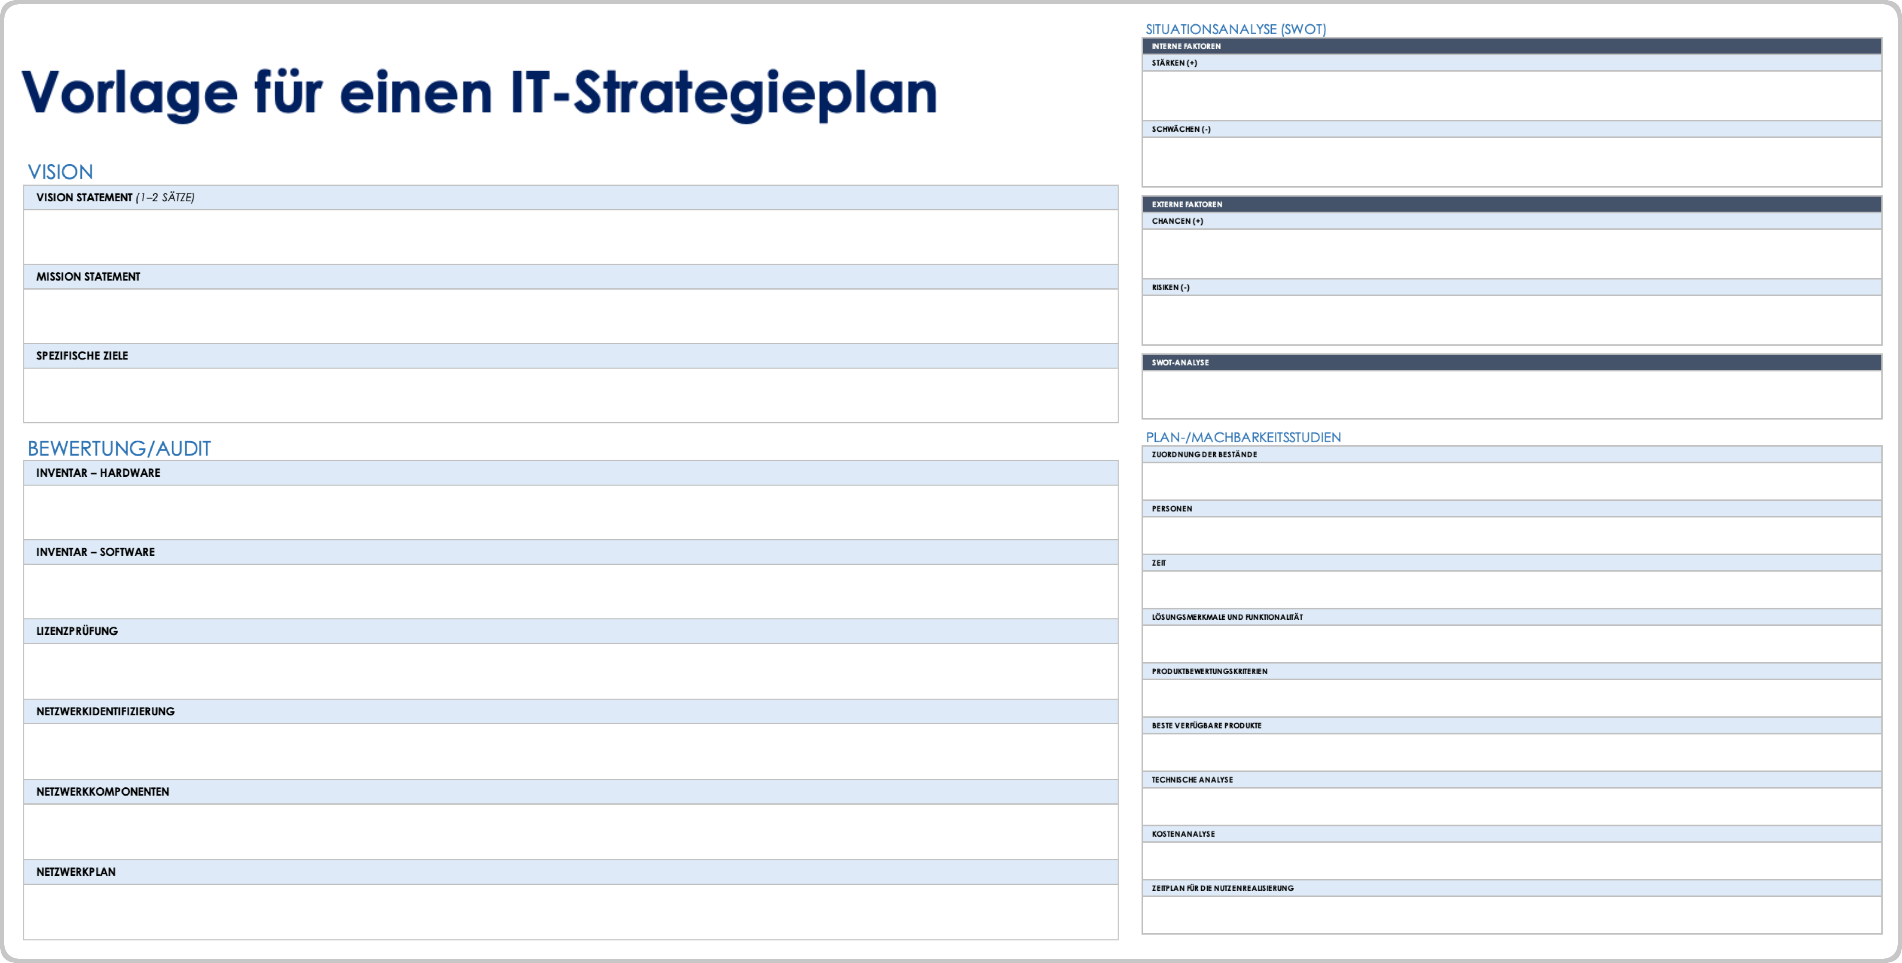1902x963 pixels.
Task: Select the LIZENZPRÜFUNG label
Action: [x=77, y=631]
